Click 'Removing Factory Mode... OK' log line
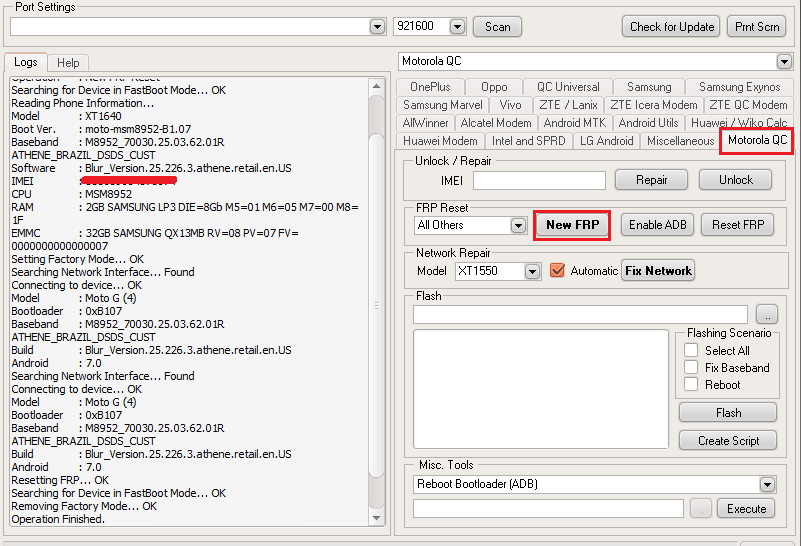The height and width of the screenshot is (546, 801). pos(84,506)
